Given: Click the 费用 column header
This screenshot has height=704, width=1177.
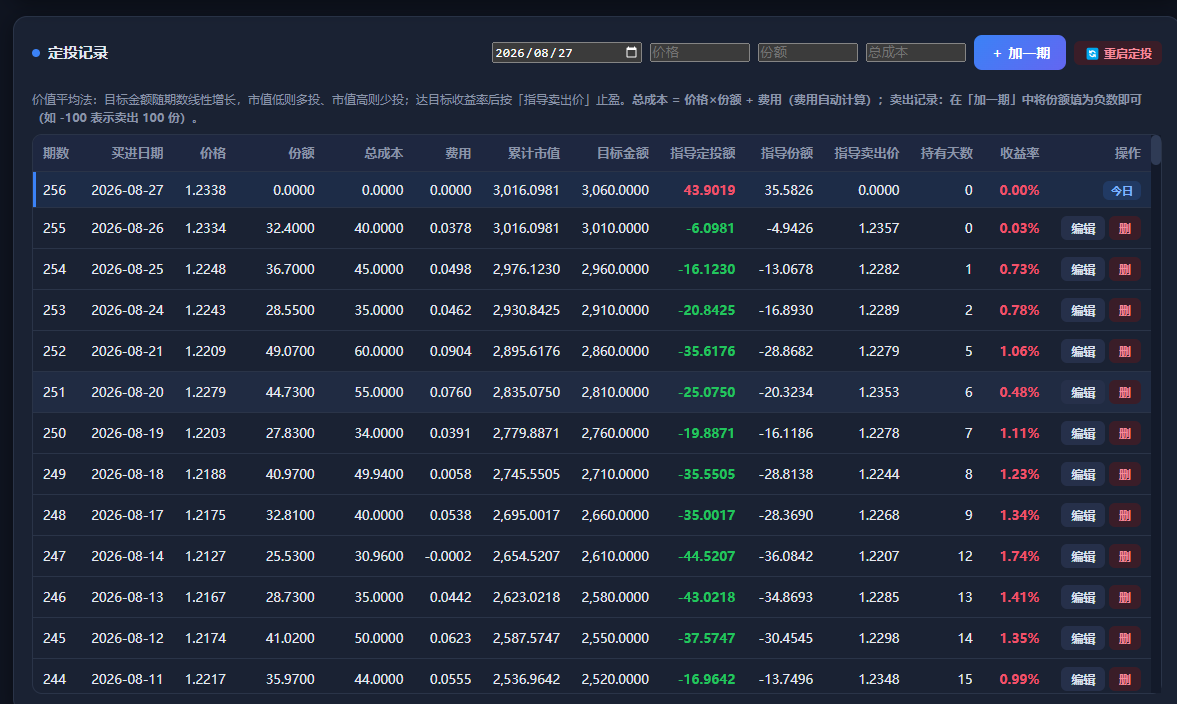Looking at the screenshot, I should 458,153.
